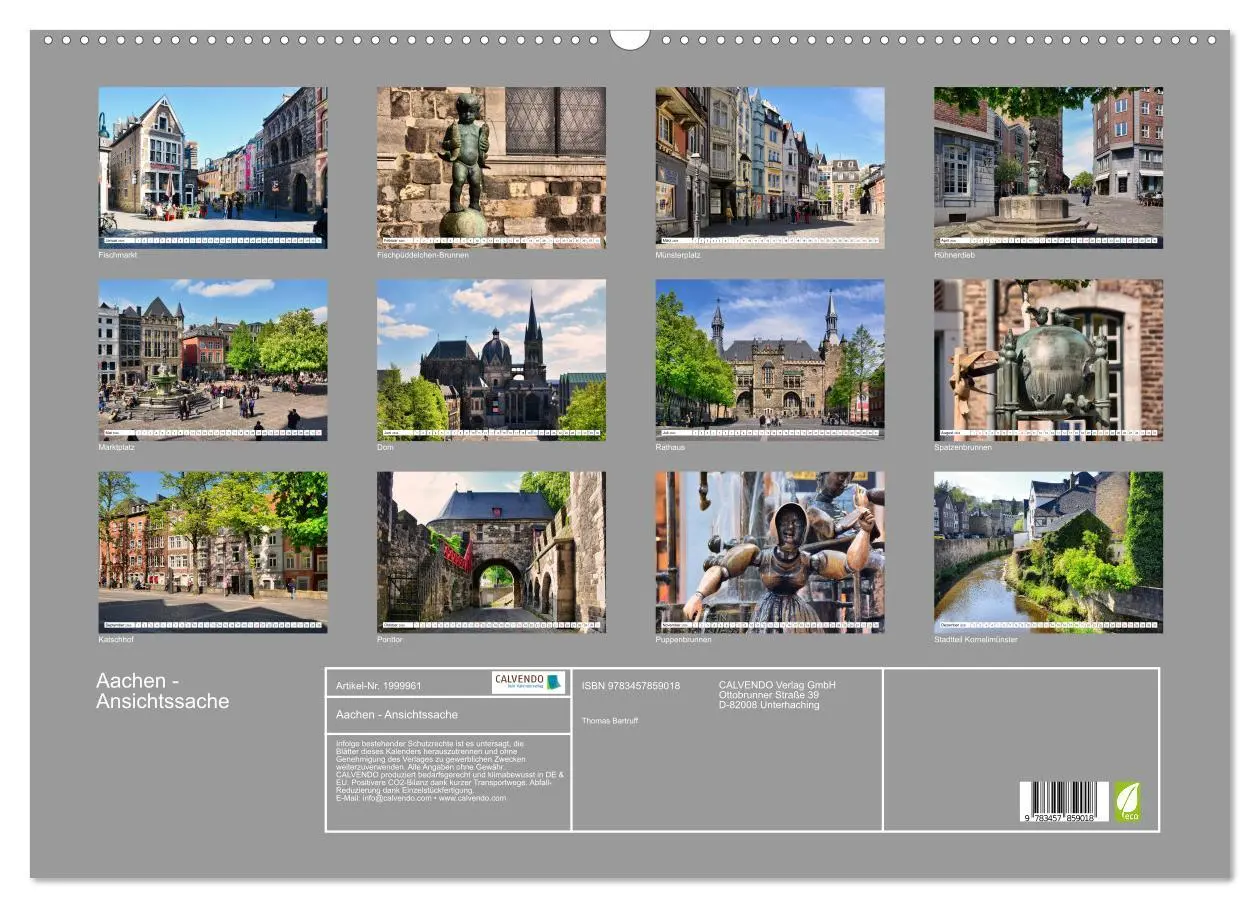
Task: Click the Spatzenbrunnen thumbnail
Action: tap(1045, 360)
